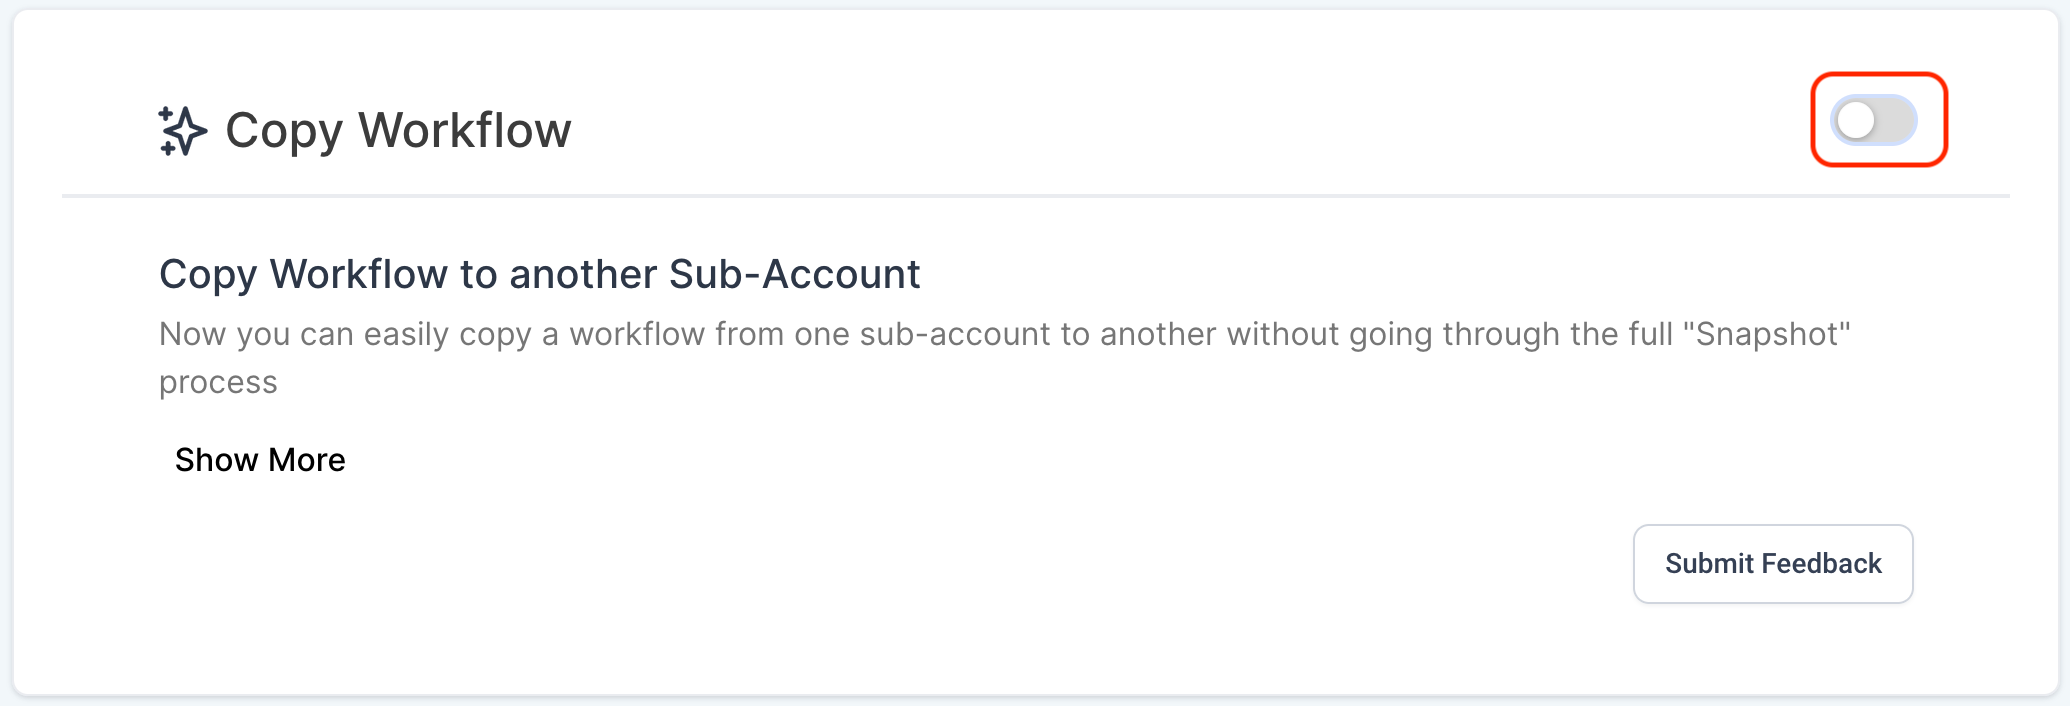The height and width of the screenshot is (706, 2070).
Task: Click the small plus sparkle below the star
Action: coord(167,150)
